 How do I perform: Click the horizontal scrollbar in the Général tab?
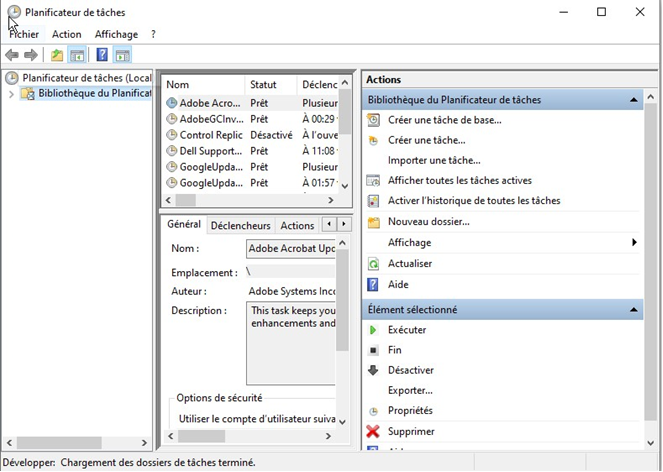pyautogui.click(x=250, y=437)
